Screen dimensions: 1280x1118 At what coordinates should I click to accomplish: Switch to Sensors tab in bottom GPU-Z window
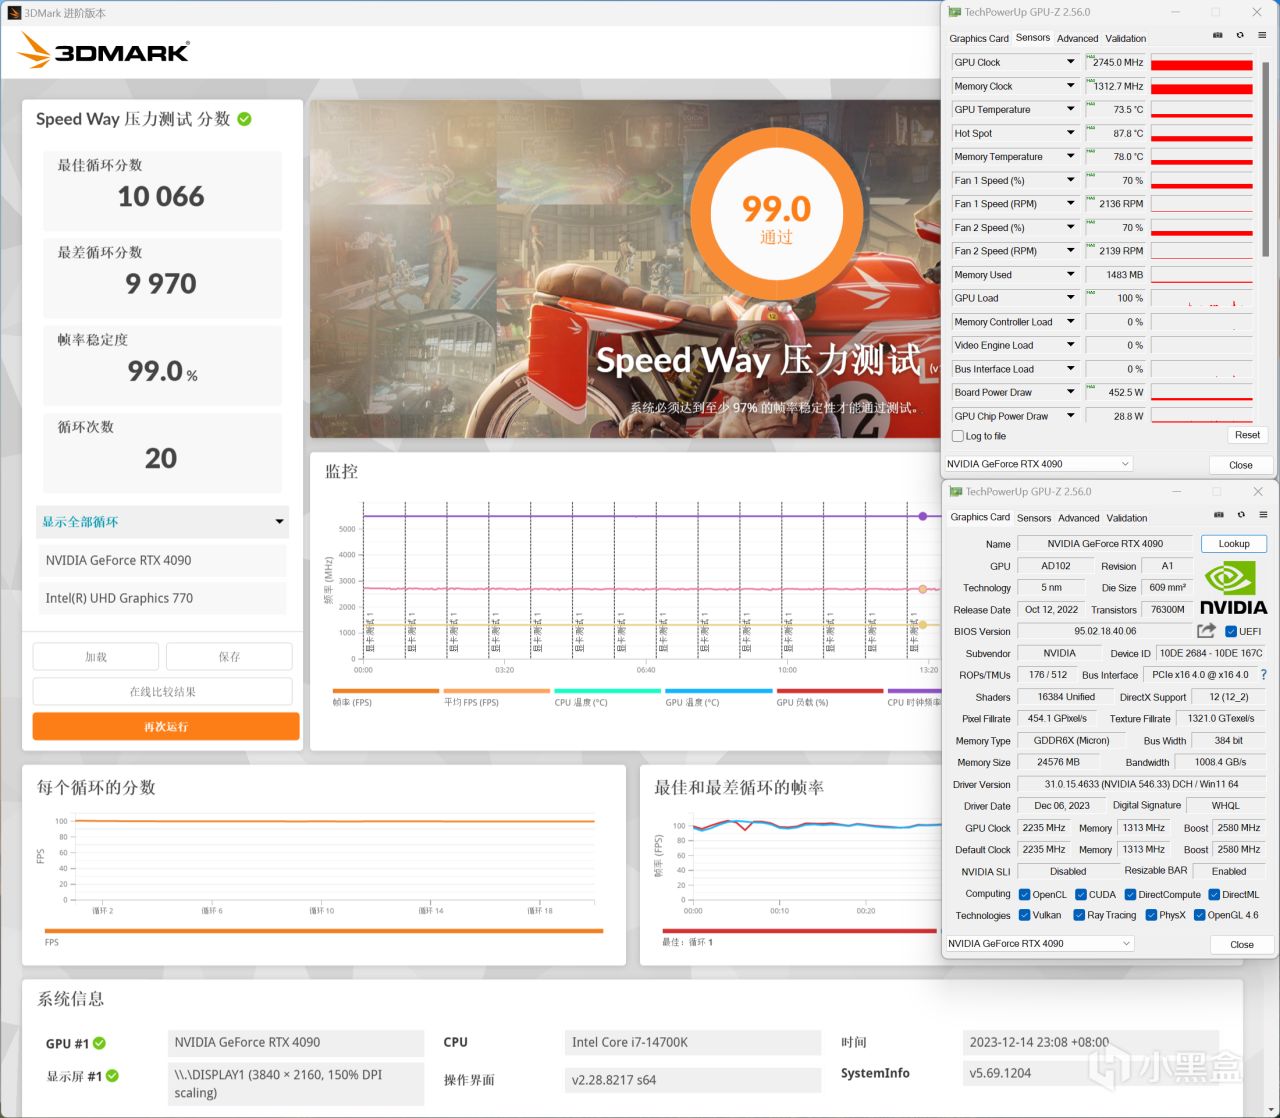[1034, 518]
